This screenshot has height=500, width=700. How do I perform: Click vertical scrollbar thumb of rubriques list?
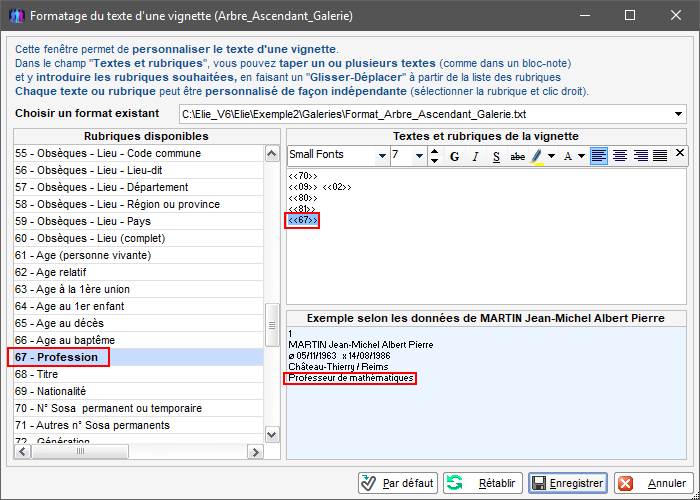click(x=272, y=325)
